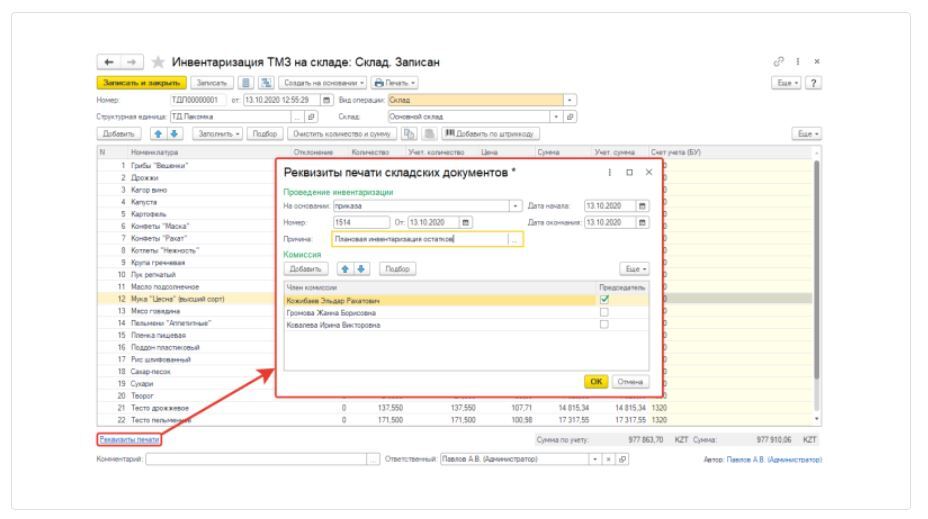Screen dimensions: 928x519
Task: Open calendar for Дата начала field
Action: tap(642, 206)
